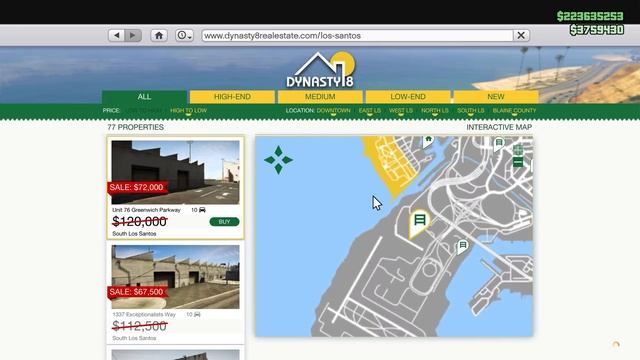Close the browser with the X button
The image size is (640, 360).
coord(521,36)
